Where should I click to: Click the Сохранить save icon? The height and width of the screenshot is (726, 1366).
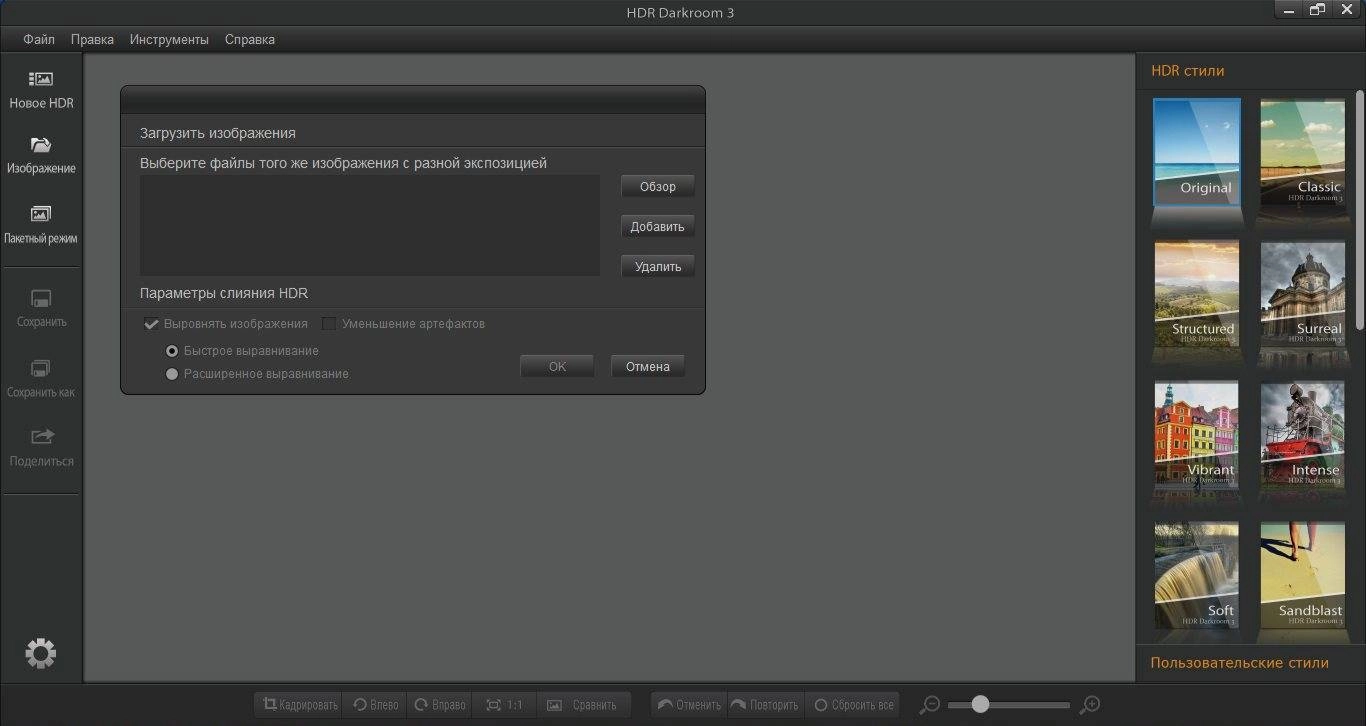coord(41,298)
